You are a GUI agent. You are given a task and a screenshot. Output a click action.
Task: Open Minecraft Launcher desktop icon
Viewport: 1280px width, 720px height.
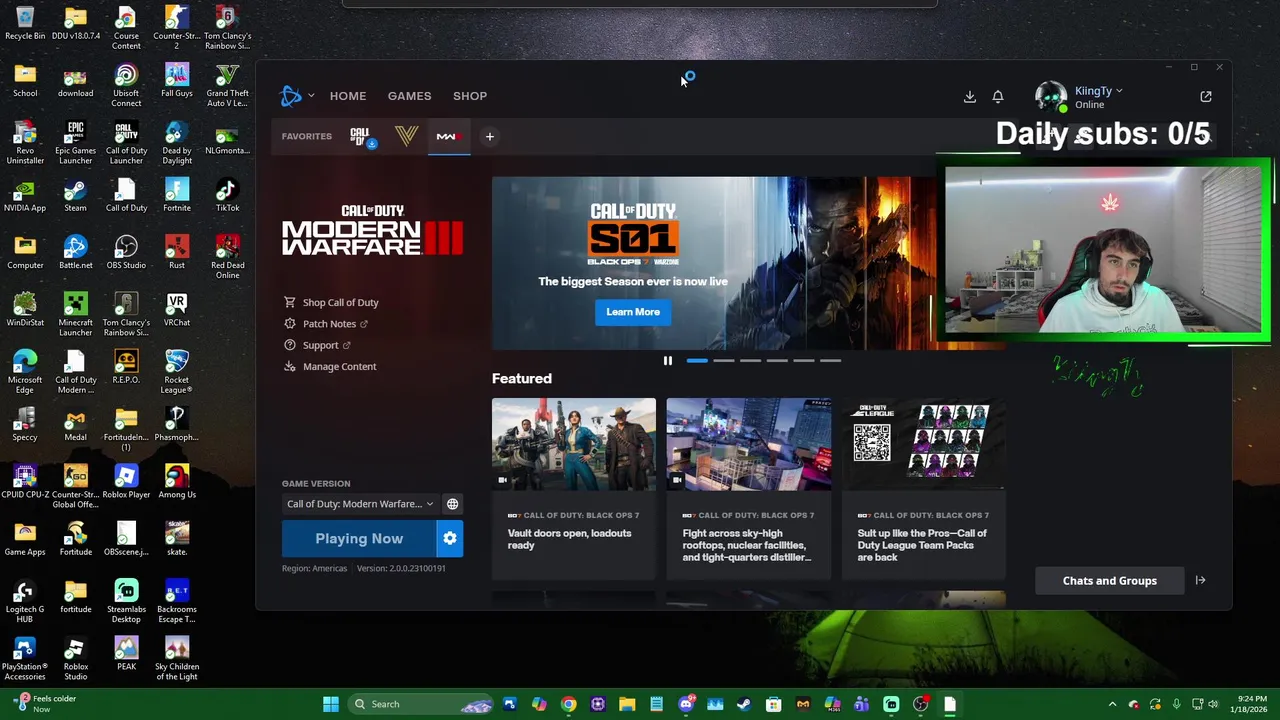pos(75,314)
